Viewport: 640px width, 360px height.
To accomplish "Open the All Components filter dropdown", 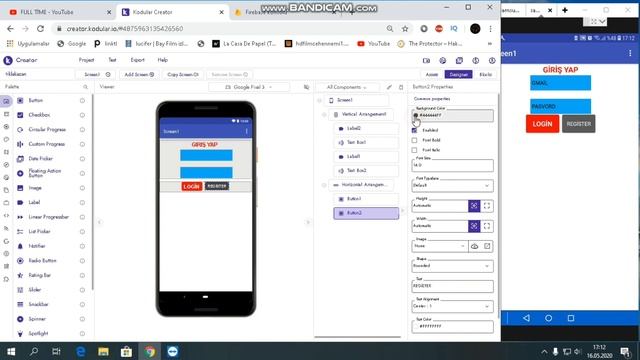I will (x=347, y=87).
